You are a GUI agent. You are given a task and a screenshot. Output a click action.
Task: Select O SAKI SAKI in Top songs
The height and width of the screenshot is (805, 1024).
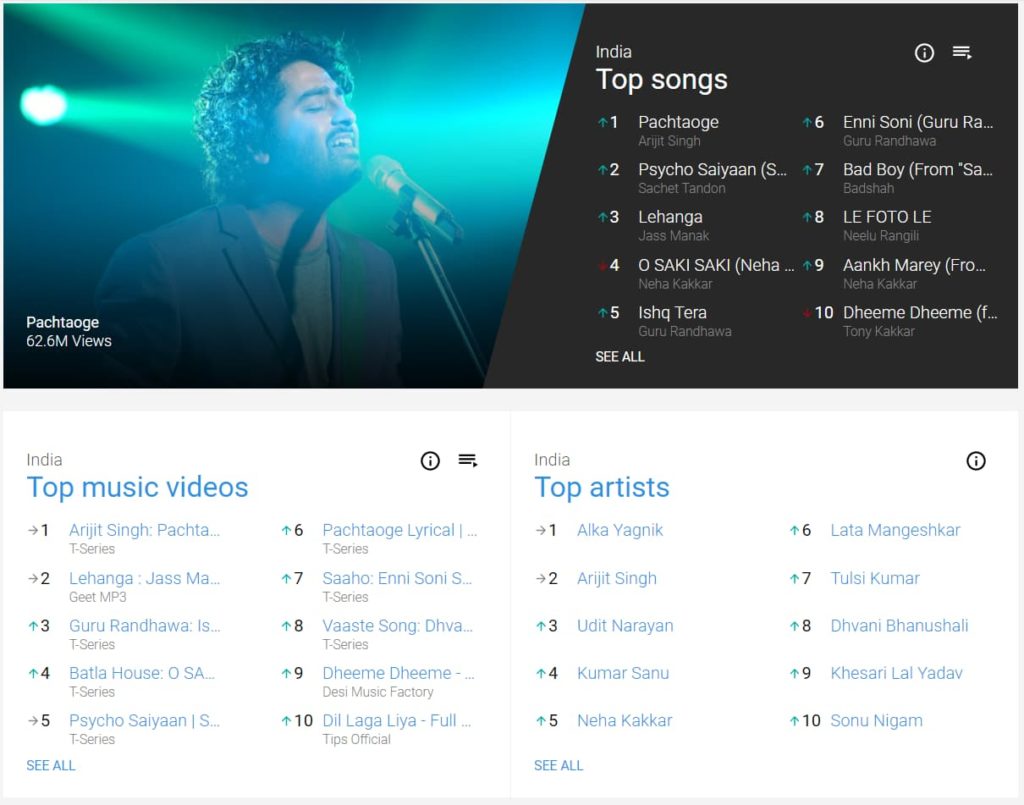pos(716,265)
